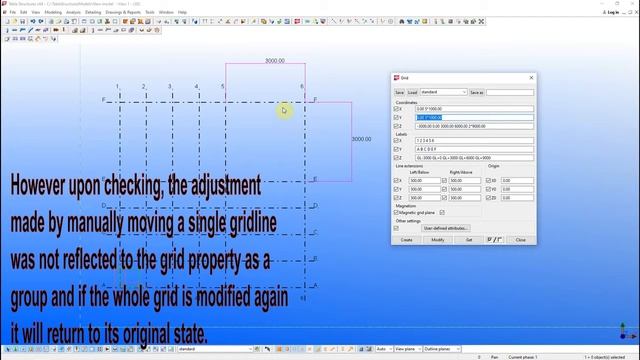640x360 pixels.
Task: Click the Coordinates Z input field
Action: pos(474,126)
